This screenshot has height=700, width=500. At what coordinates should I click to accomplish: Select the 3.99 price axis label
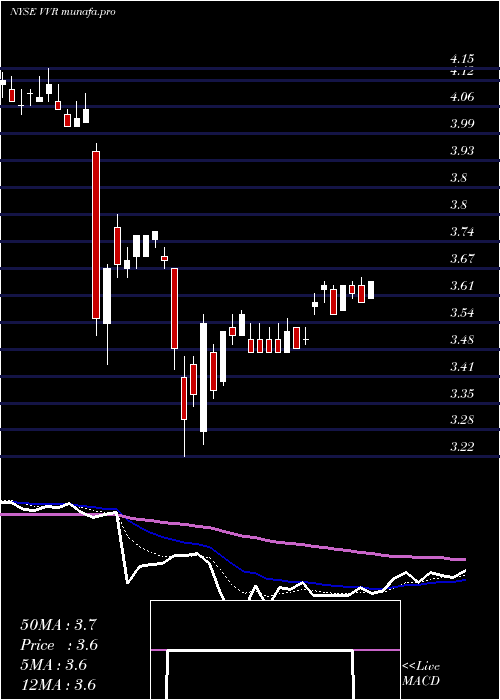[x=462, y=124]
